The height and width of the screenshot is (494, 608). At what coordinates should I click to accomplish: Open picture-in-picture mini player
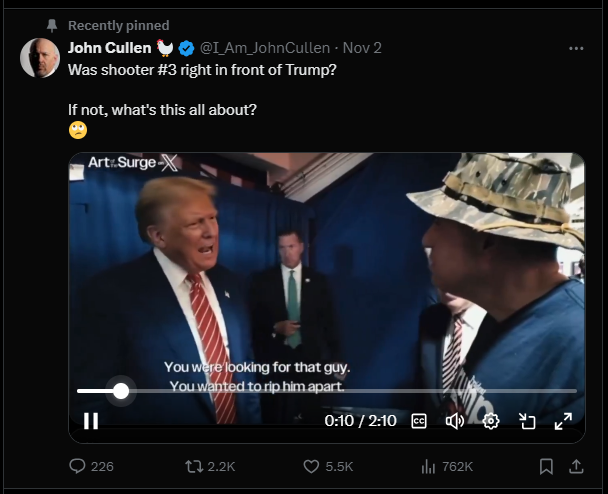click(x=527, y=421)
